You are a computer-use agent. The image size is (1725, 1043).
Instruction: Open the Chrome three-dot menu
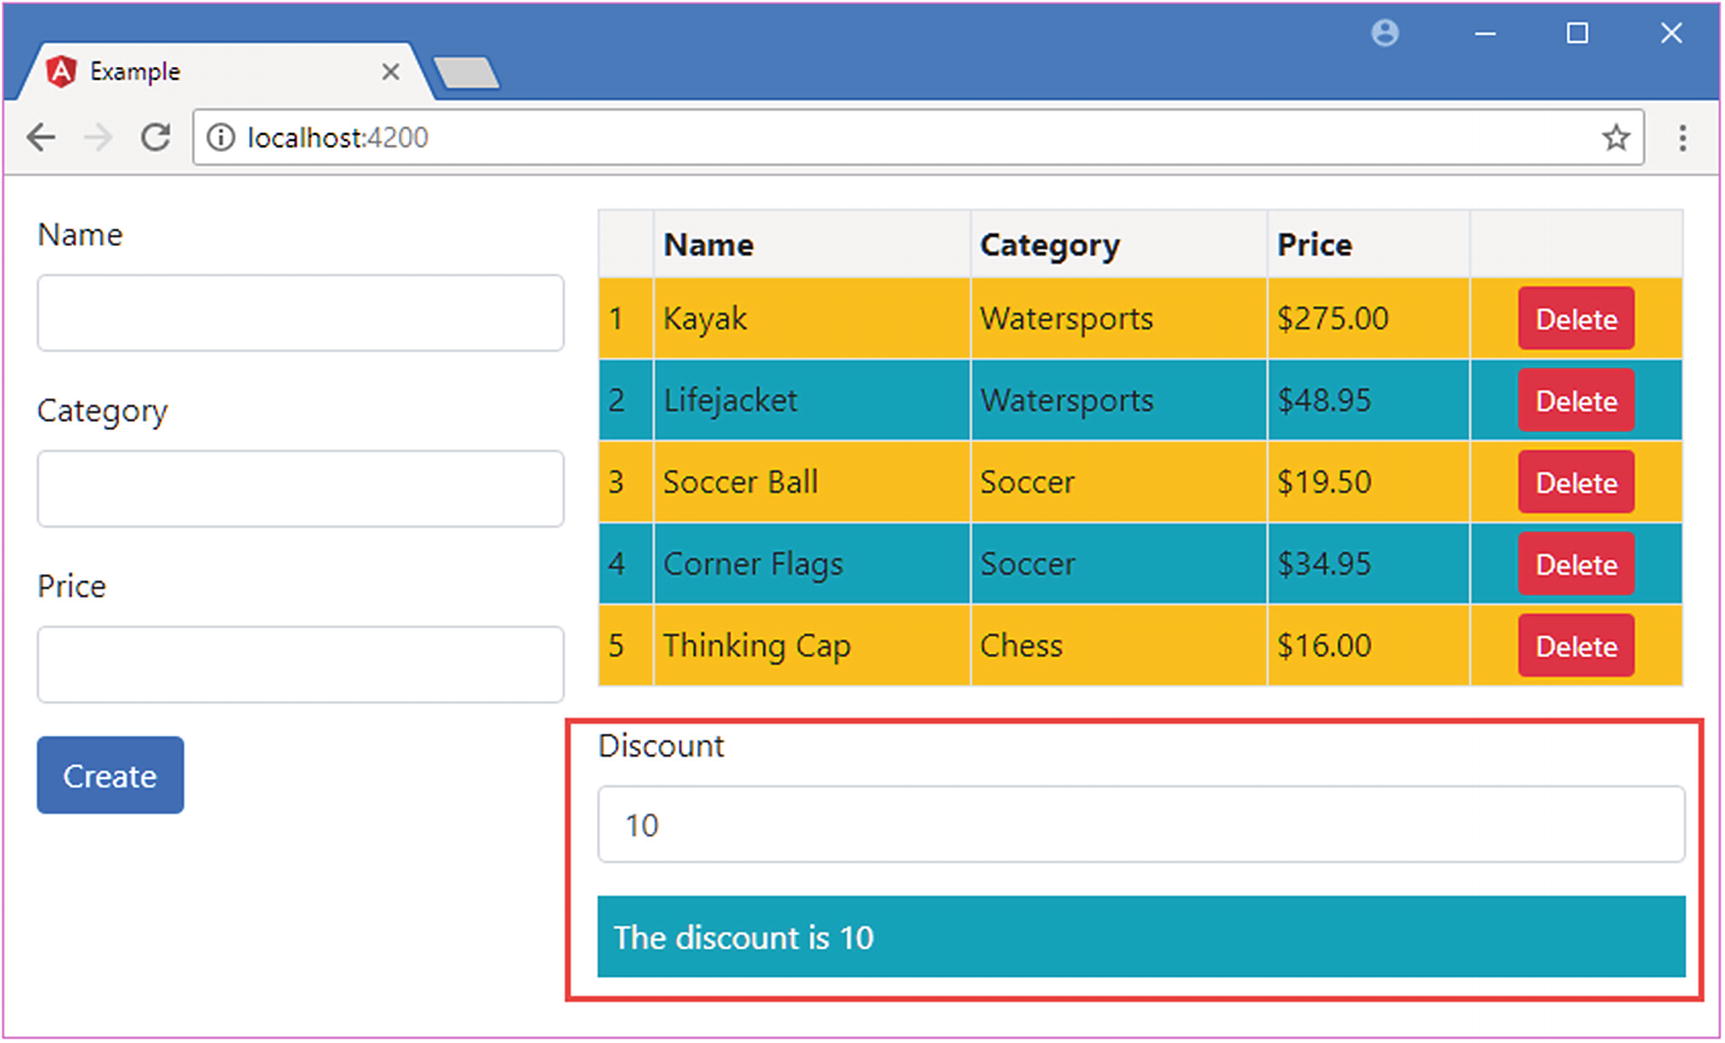1683,137
